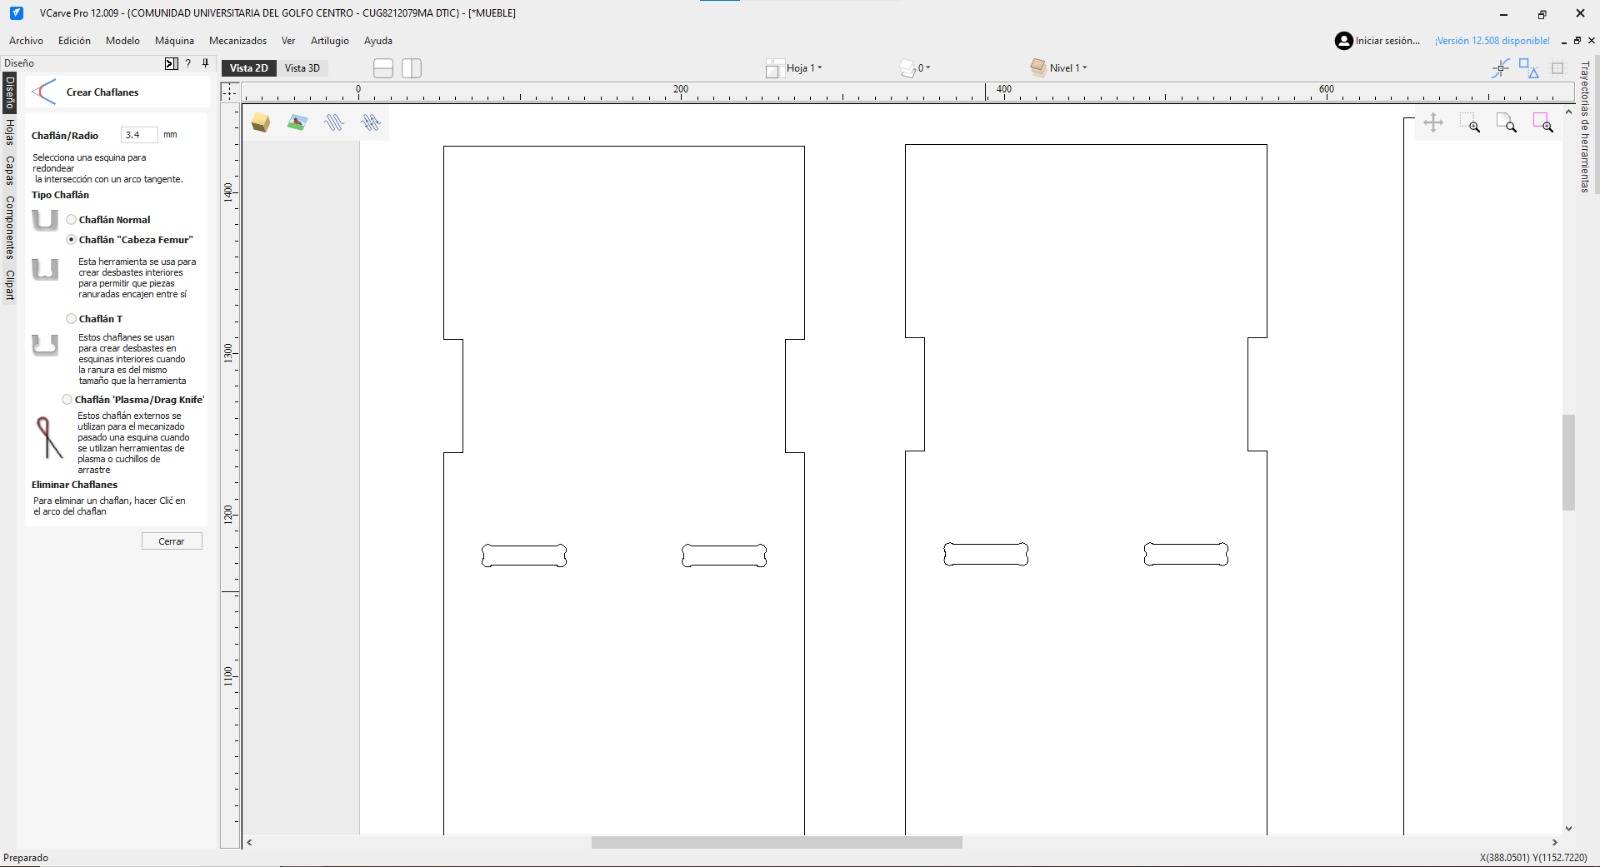Open the Hoja 1 sheet dropdown

click(x=804, y=68)
